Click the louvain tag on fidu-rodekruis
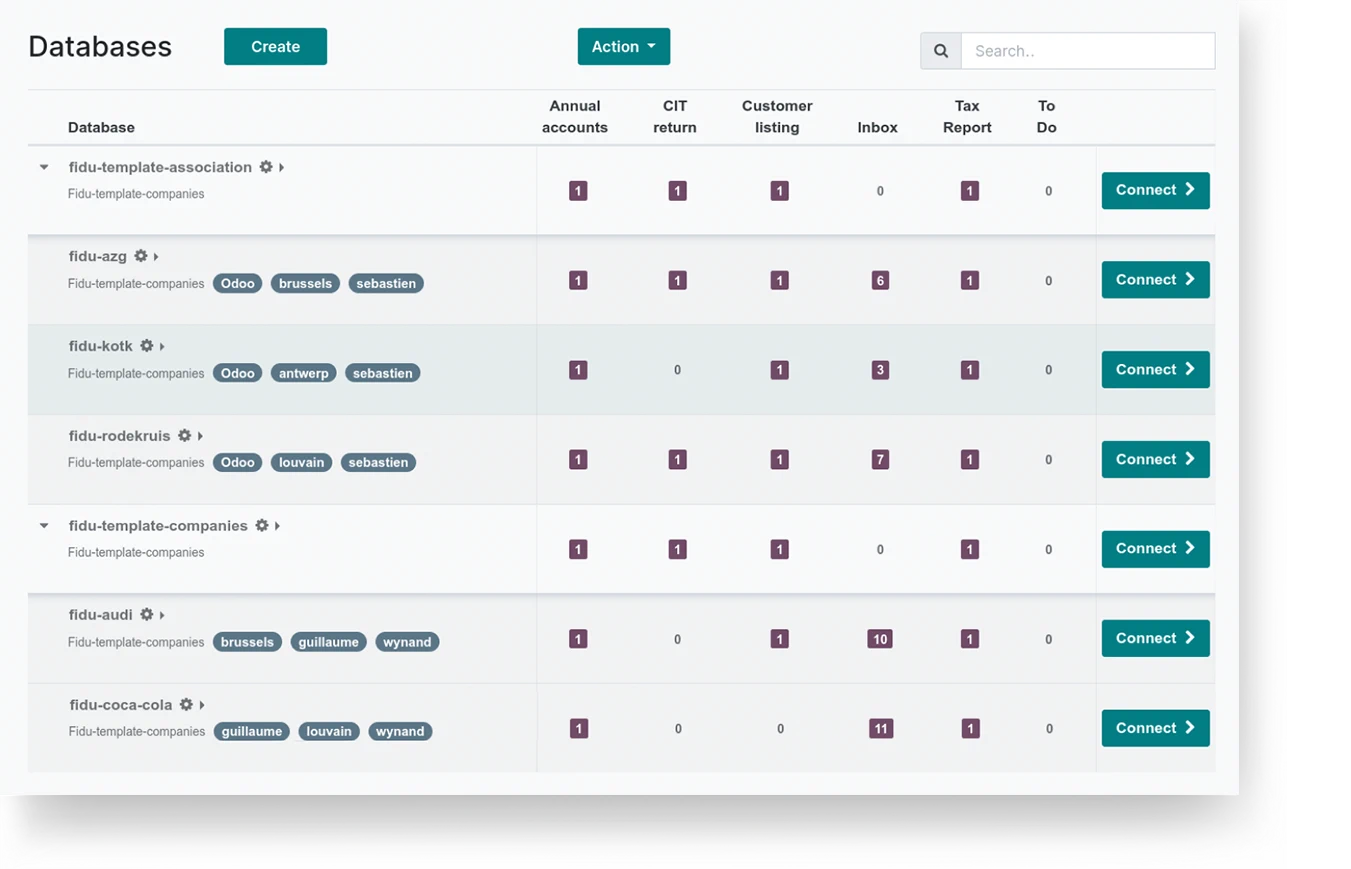This screenshot has width=1351, height=869. 302,463
